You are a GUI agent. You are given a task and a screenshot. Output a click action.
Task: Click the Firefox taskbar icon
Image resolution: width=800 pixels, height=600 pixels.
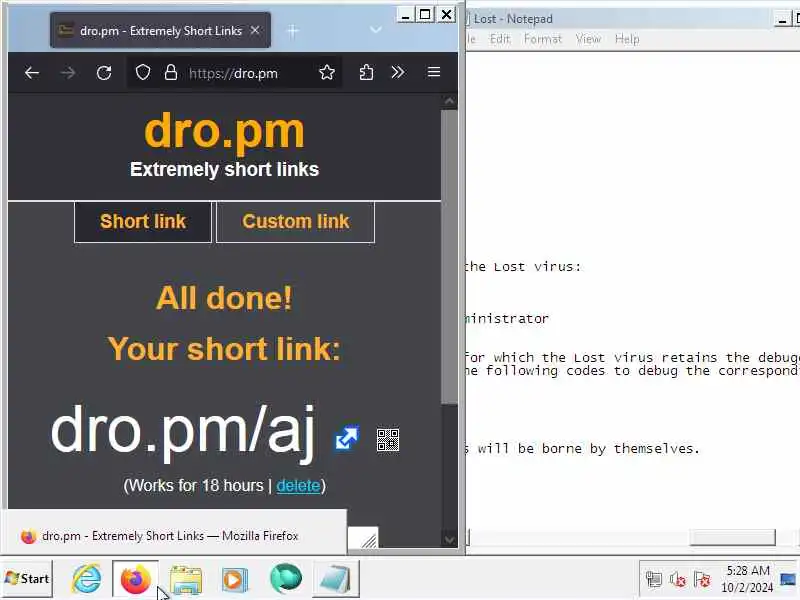coord(135,579)
